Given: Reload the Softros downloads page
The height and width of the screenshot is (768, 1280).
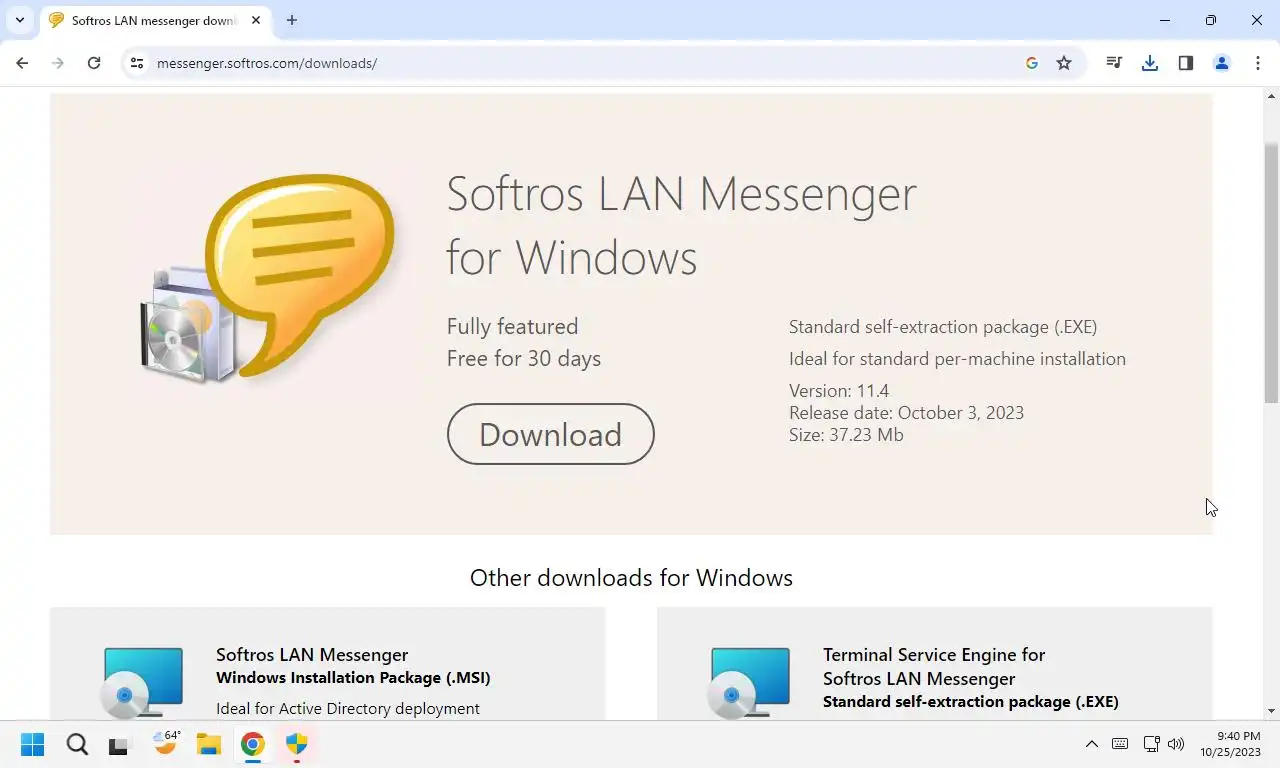Looking at the screenshot, I should [94, 63].
